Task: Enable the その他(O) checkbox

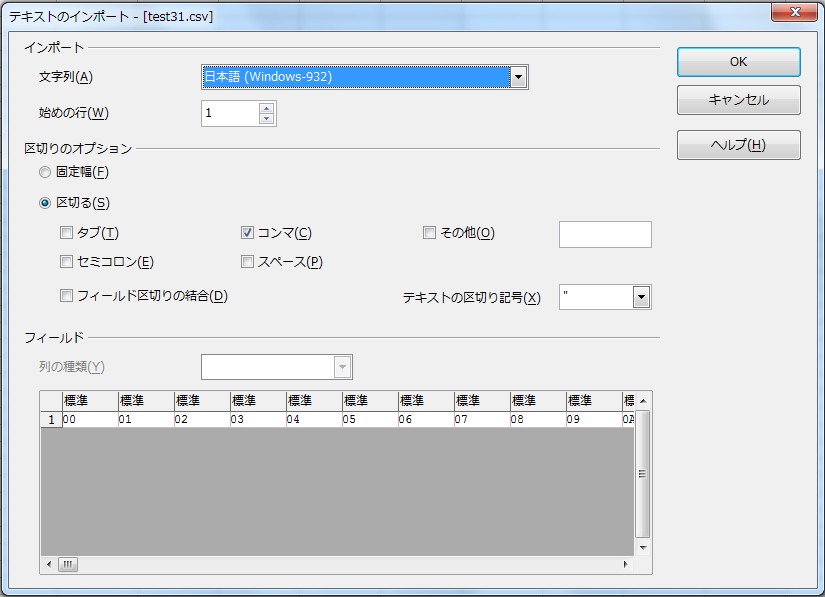Action: tap(429, 232)
